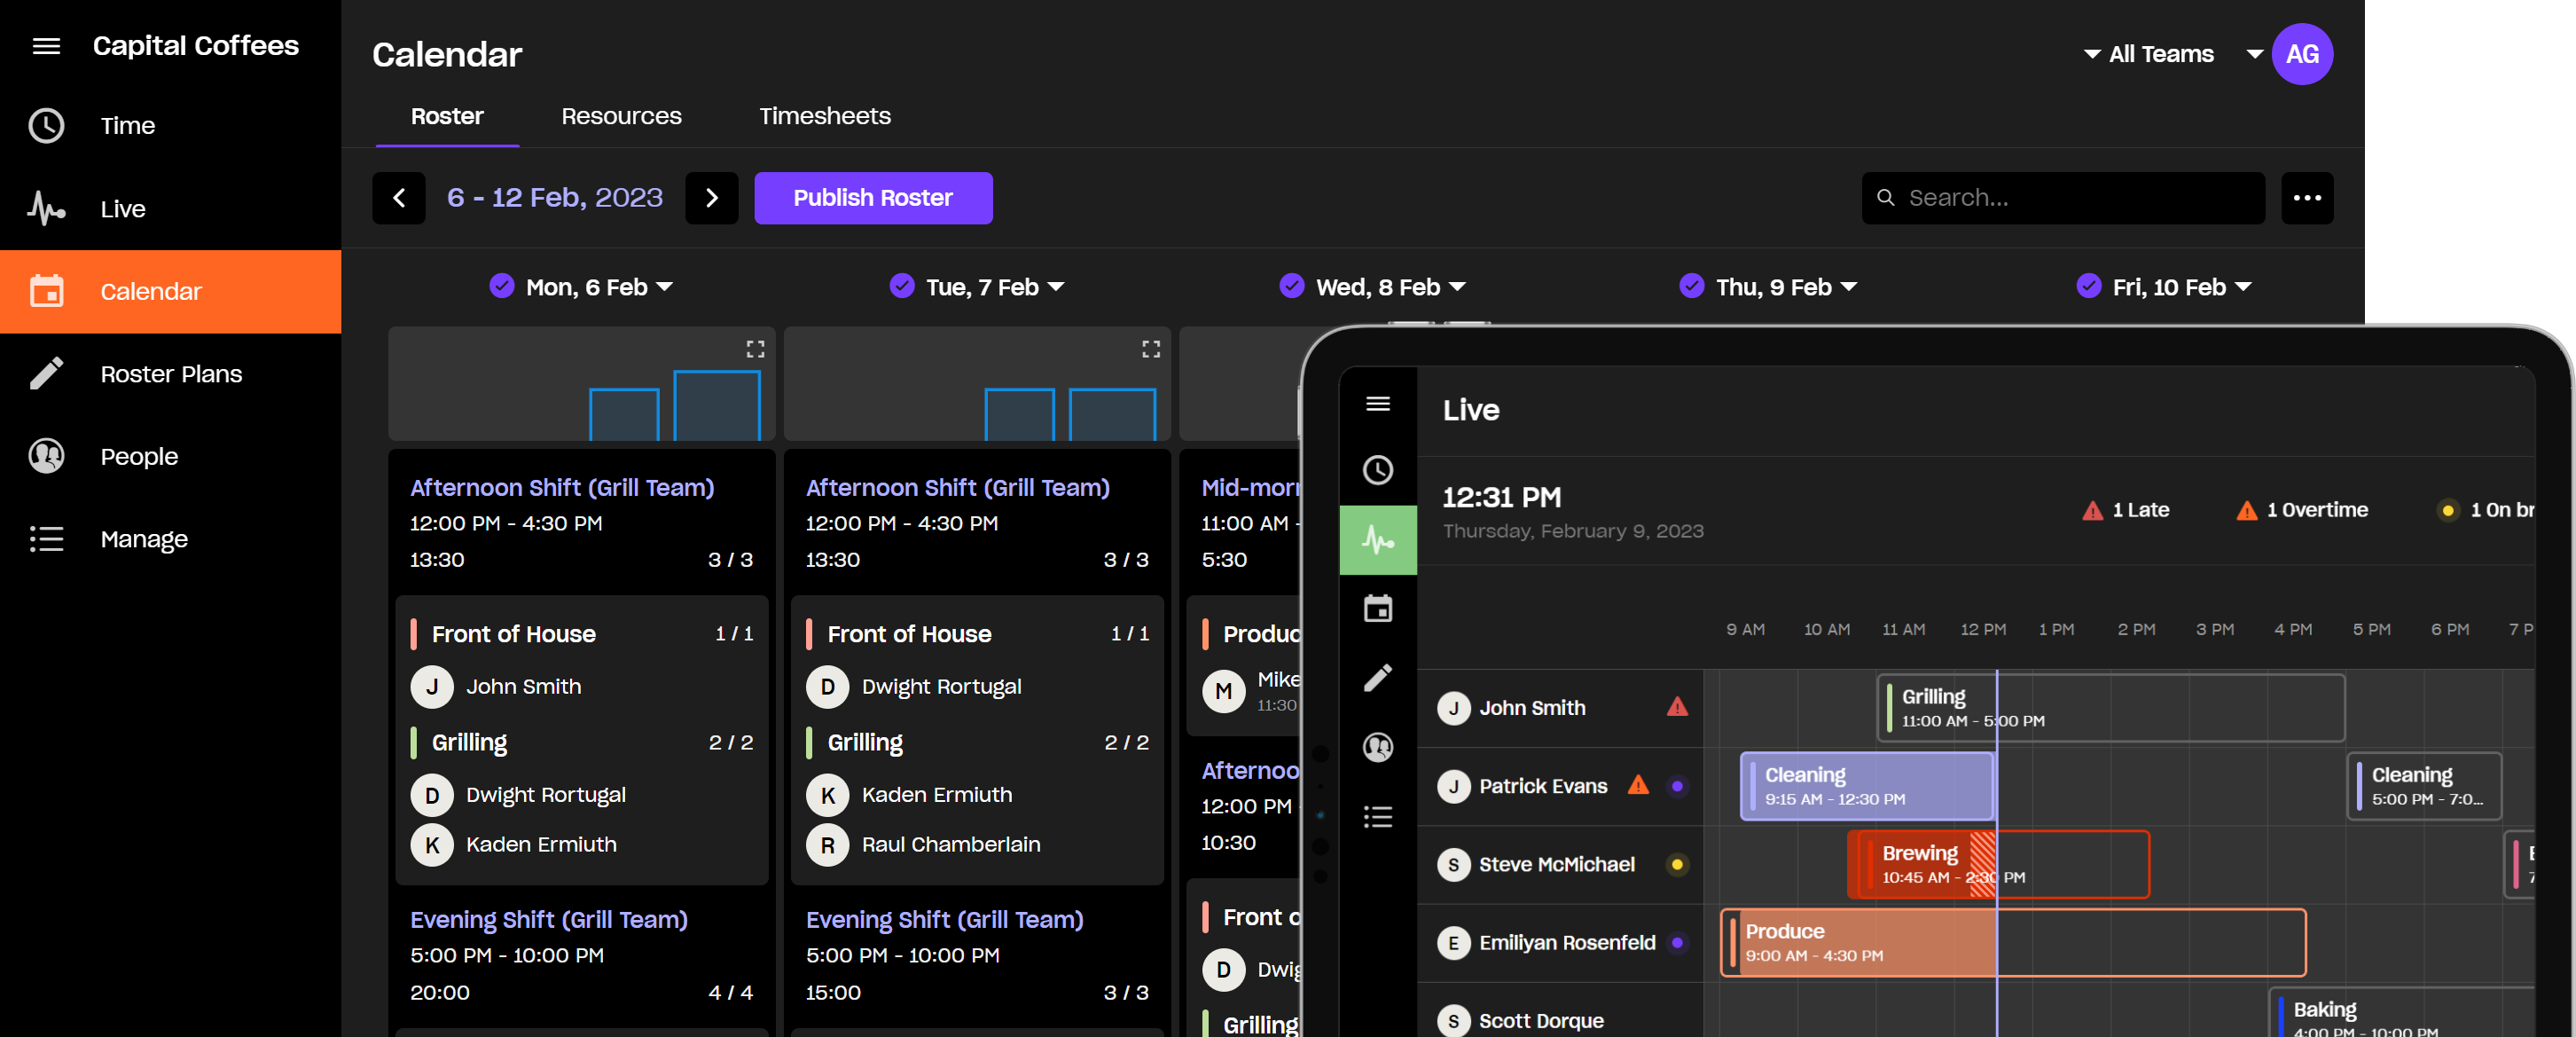Toggle the Mon, 6 Feb checkmark

[501, 287]
